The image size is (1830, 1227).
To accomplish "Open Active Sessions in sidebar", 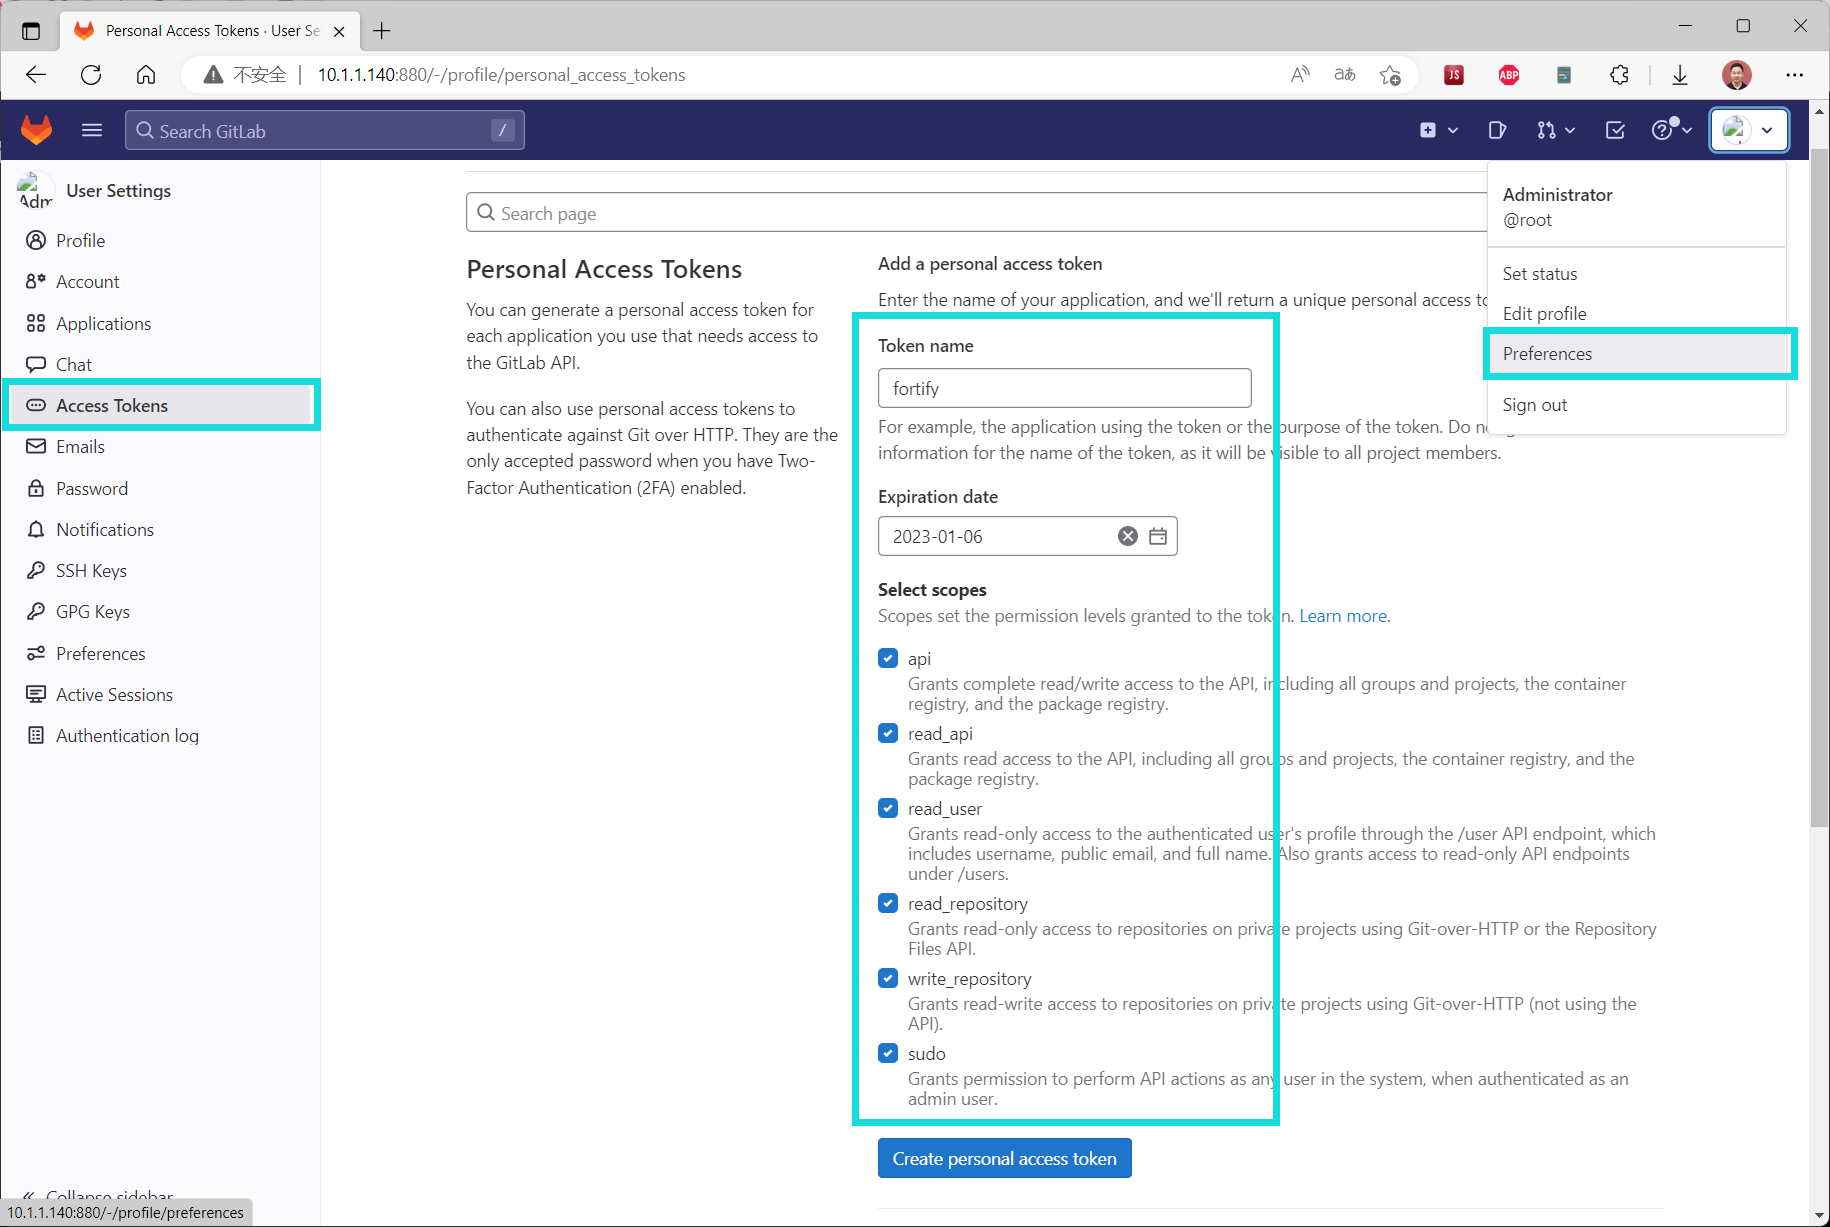I will click(160, 694).
